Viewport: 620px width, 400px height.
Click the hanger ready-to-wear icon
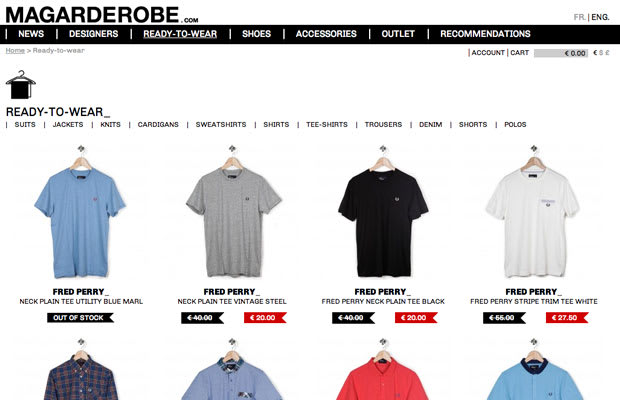21,85
